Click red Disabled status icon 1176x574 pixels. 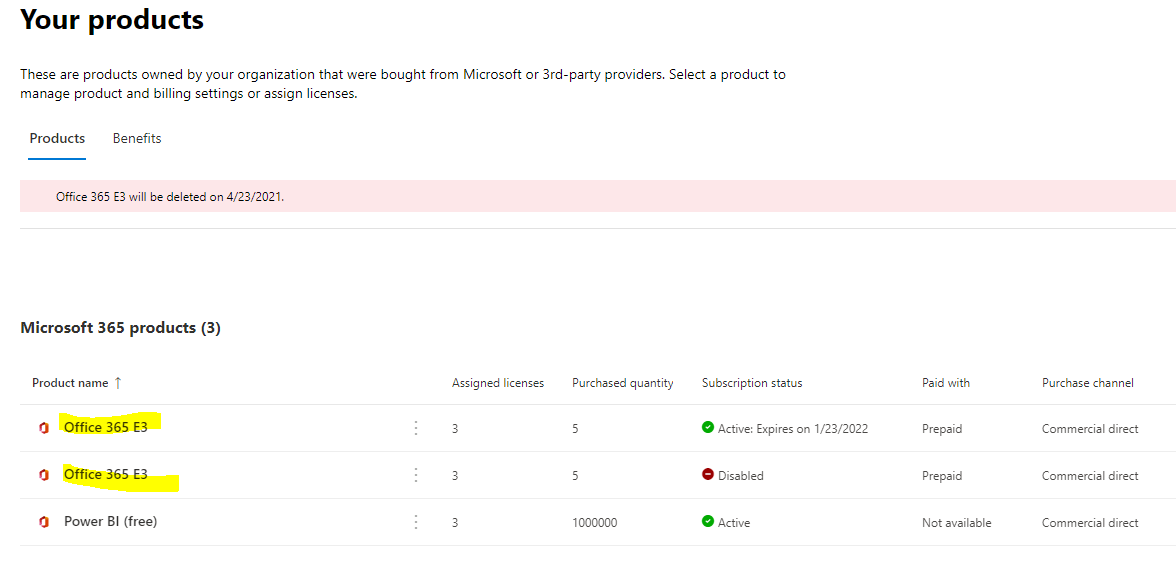[x=708, y=475]
